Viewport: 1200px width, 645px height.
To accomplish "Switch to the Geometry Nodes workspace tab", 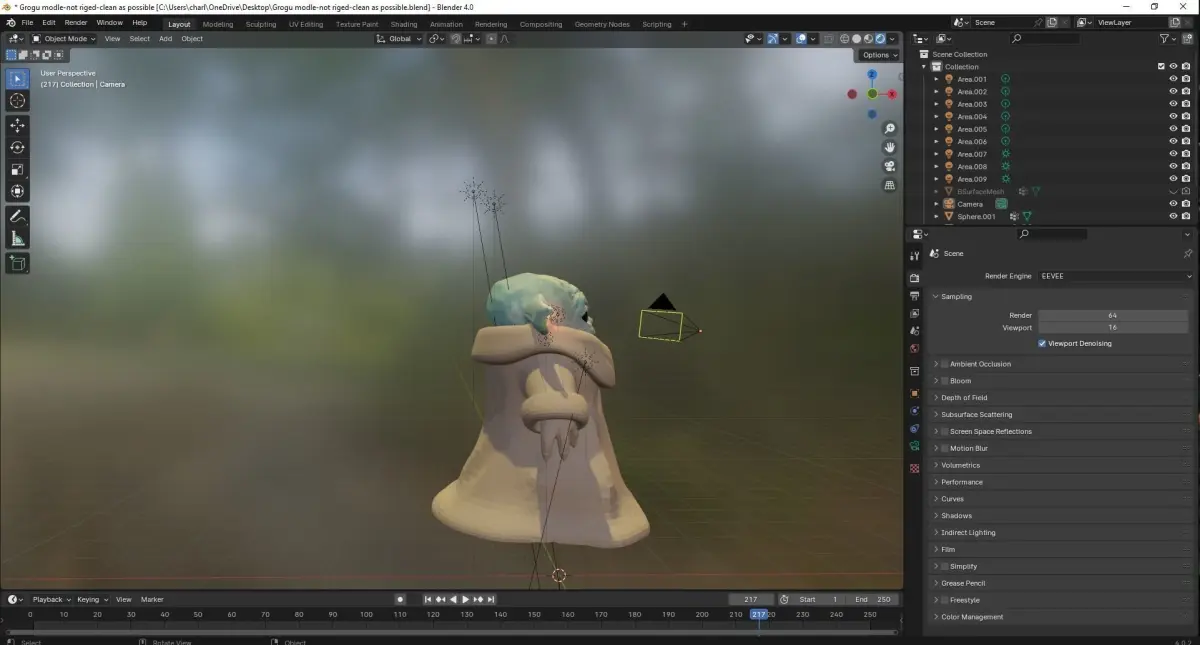I will tap(602, 24).
